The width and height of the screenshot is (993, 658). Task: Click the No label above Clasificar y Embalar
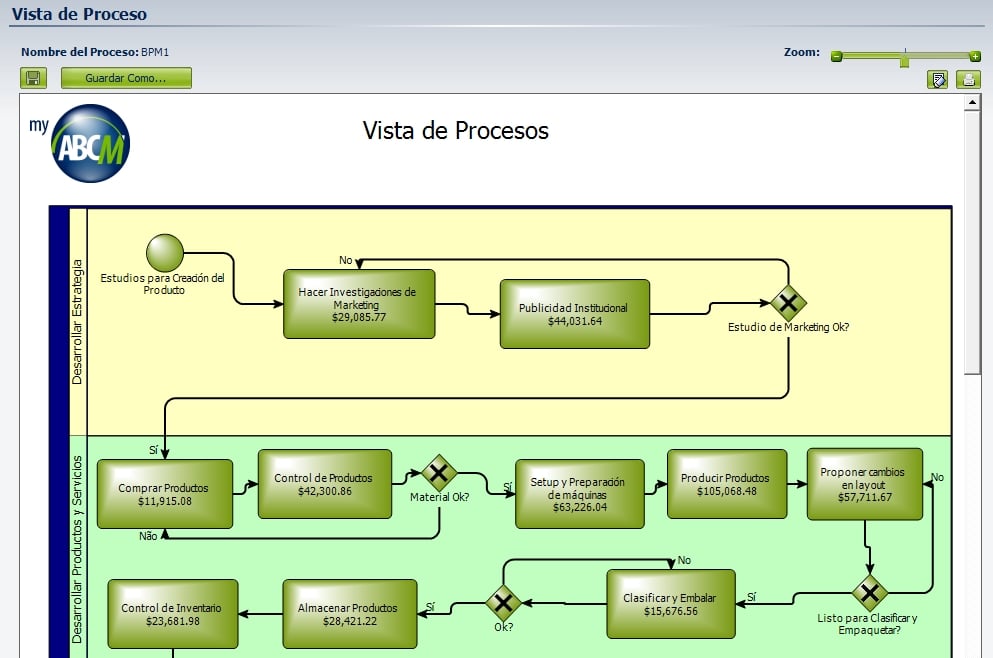[684, 560]
